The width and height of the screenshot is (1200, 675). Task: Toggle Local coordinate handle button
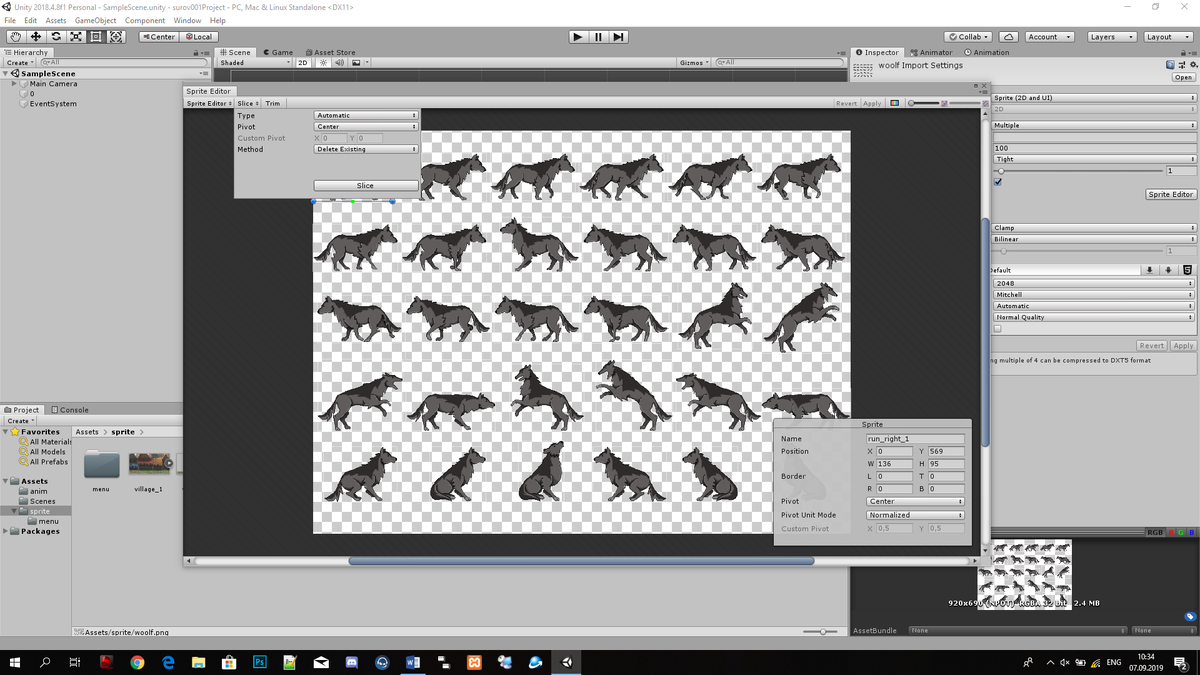point(198,37)
